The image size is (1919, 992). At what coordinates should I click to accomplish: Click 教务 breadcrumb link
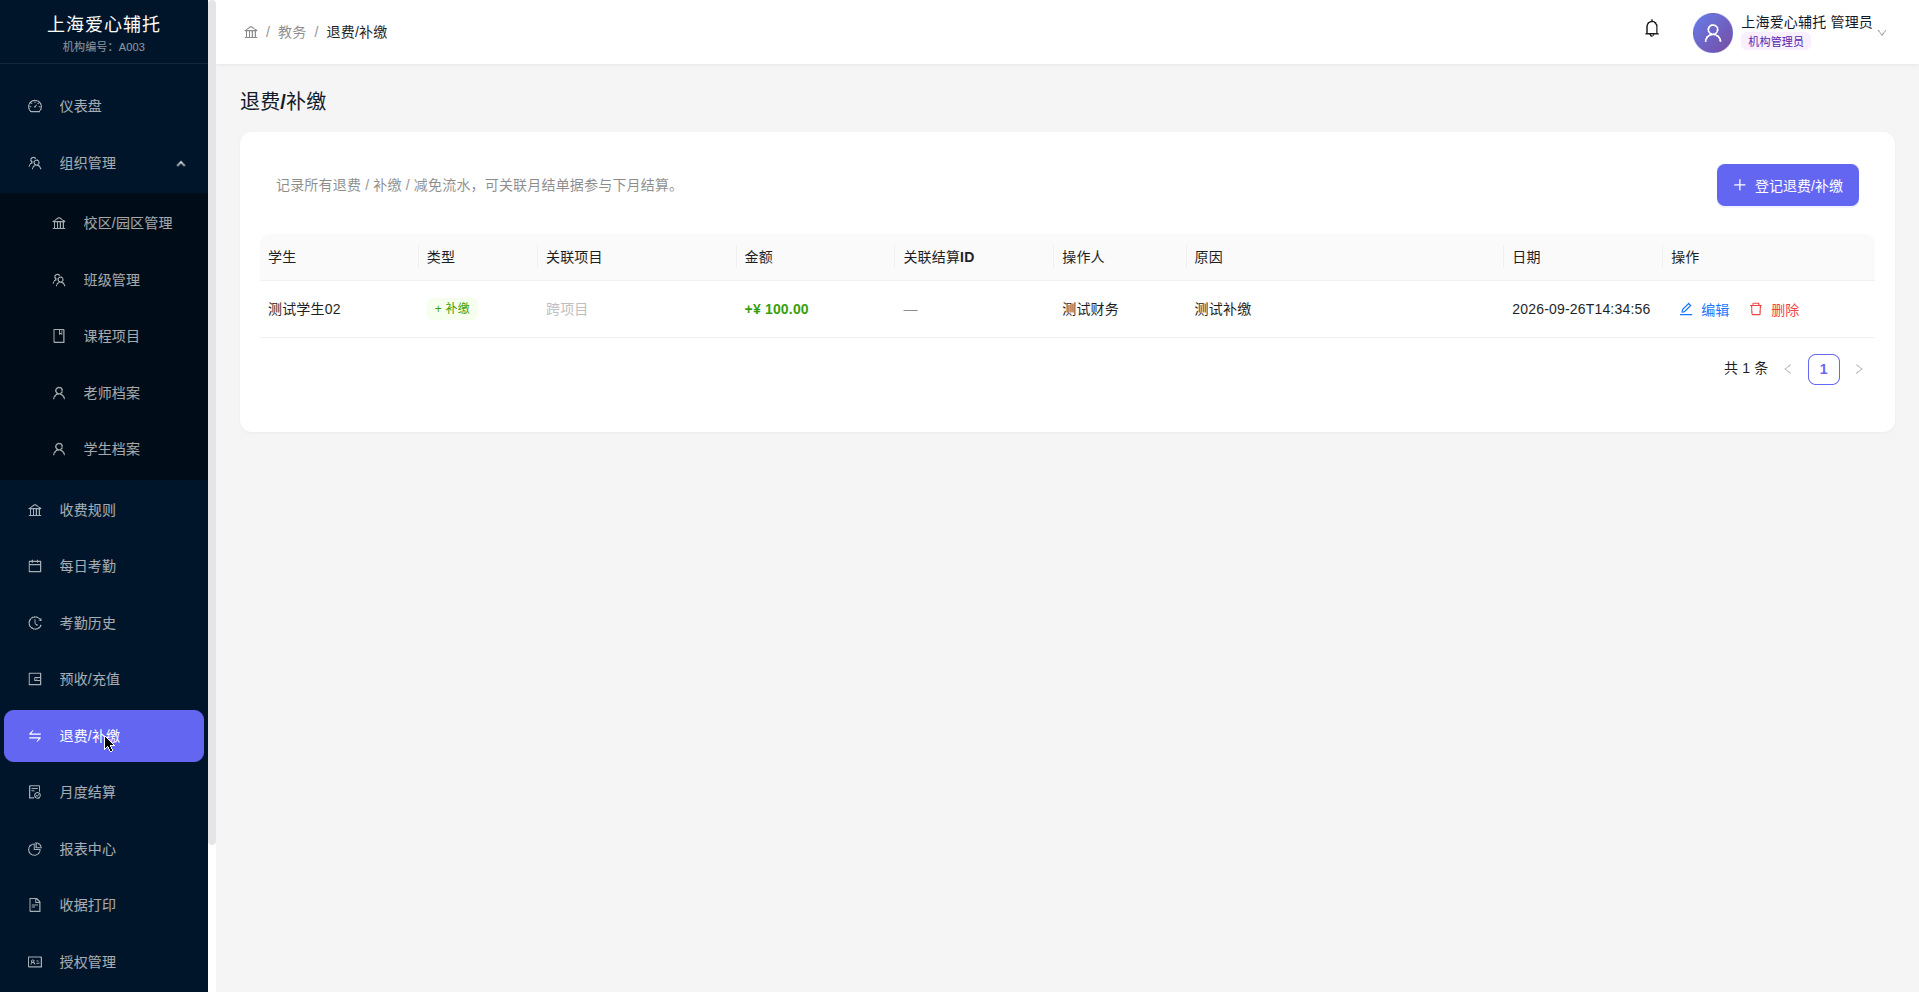(292, 32)
